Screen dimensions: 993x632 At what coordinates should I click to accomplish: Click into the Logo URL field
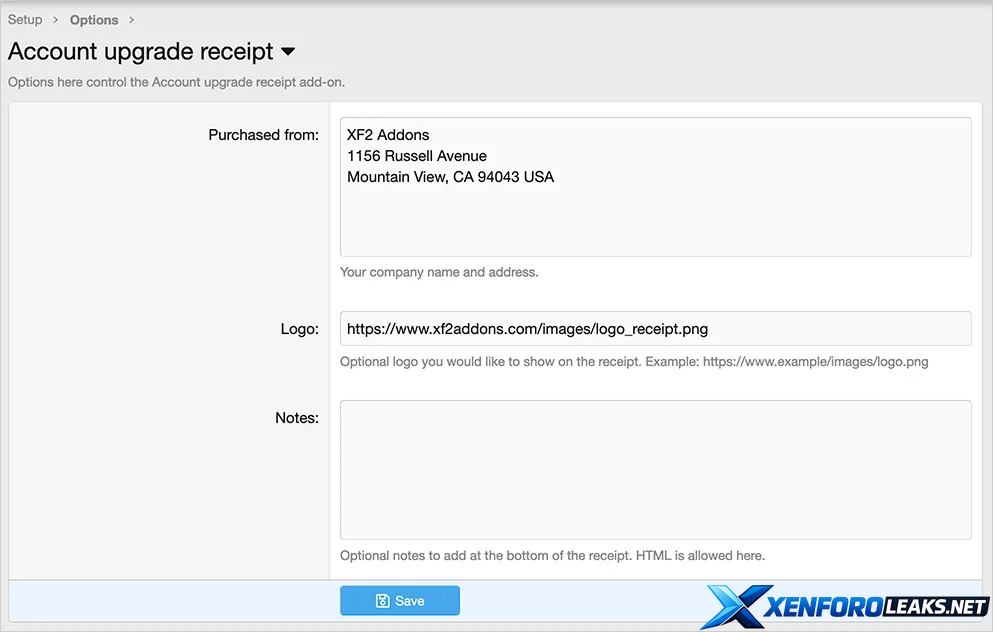[x=655, y=328]
